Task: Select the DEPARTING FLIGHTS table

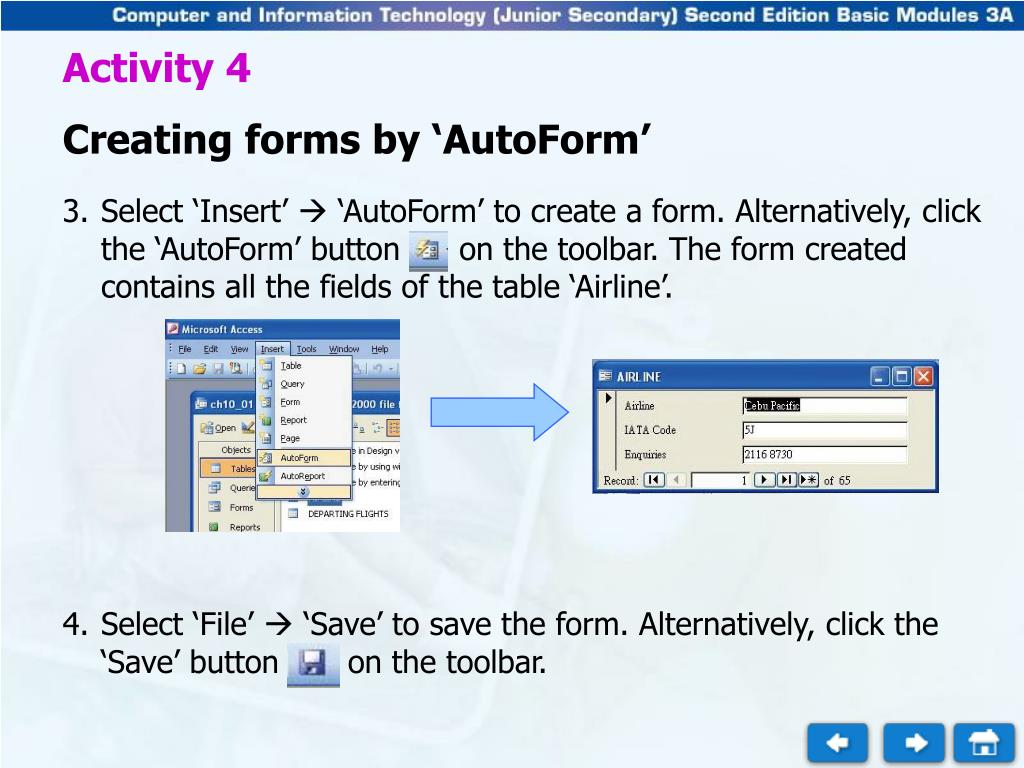Action: pyautogui.click(x=339, y=514)
